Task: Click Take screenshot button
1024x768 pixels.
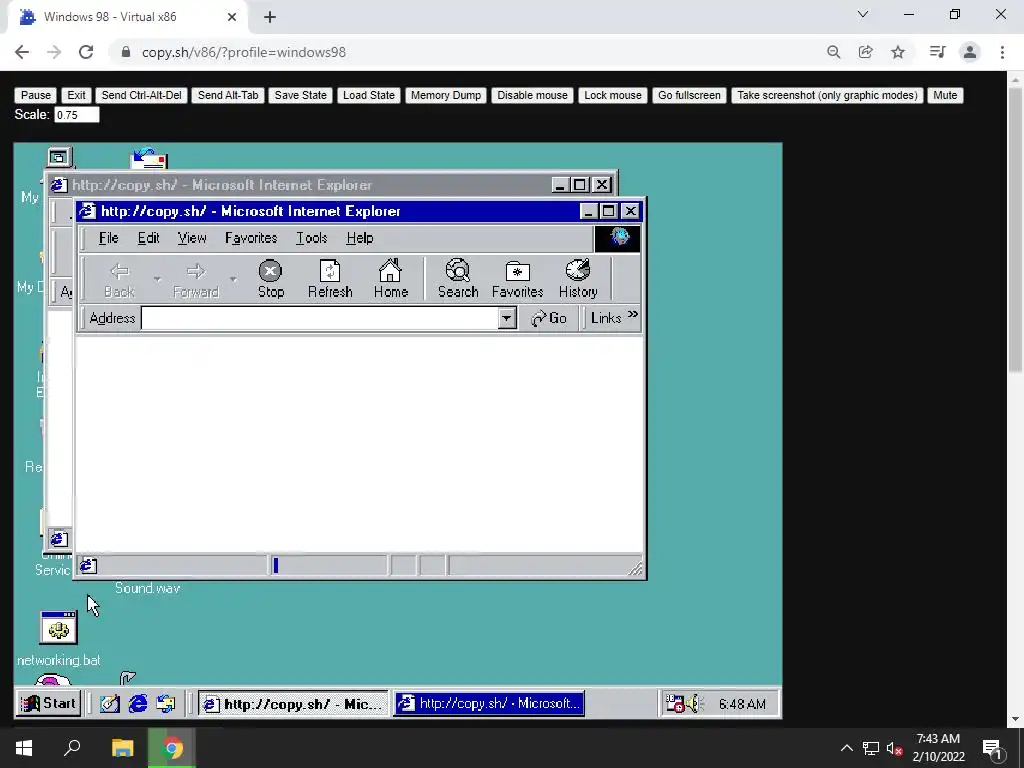Action: point(827,95)
